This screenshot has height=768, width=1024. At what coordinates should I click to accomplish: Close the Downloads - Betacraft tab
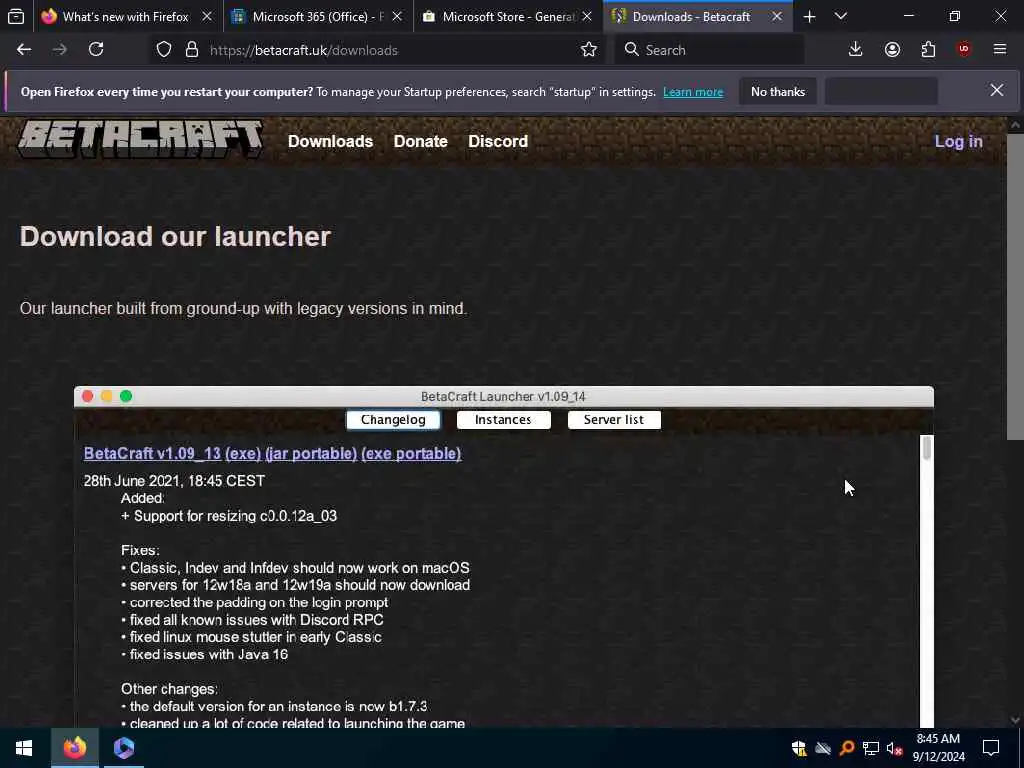click(777, 16)
